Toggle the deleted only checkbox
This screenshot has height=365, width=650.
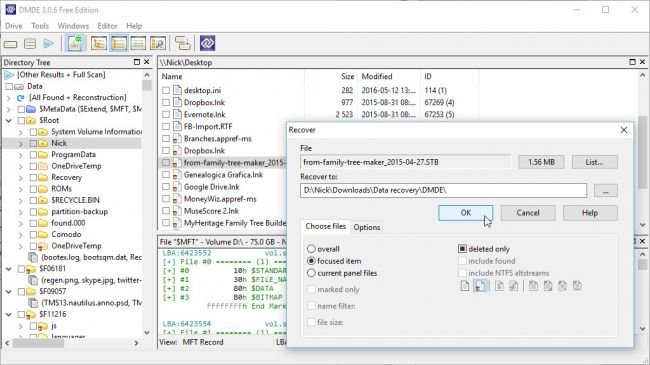(462, 249)
